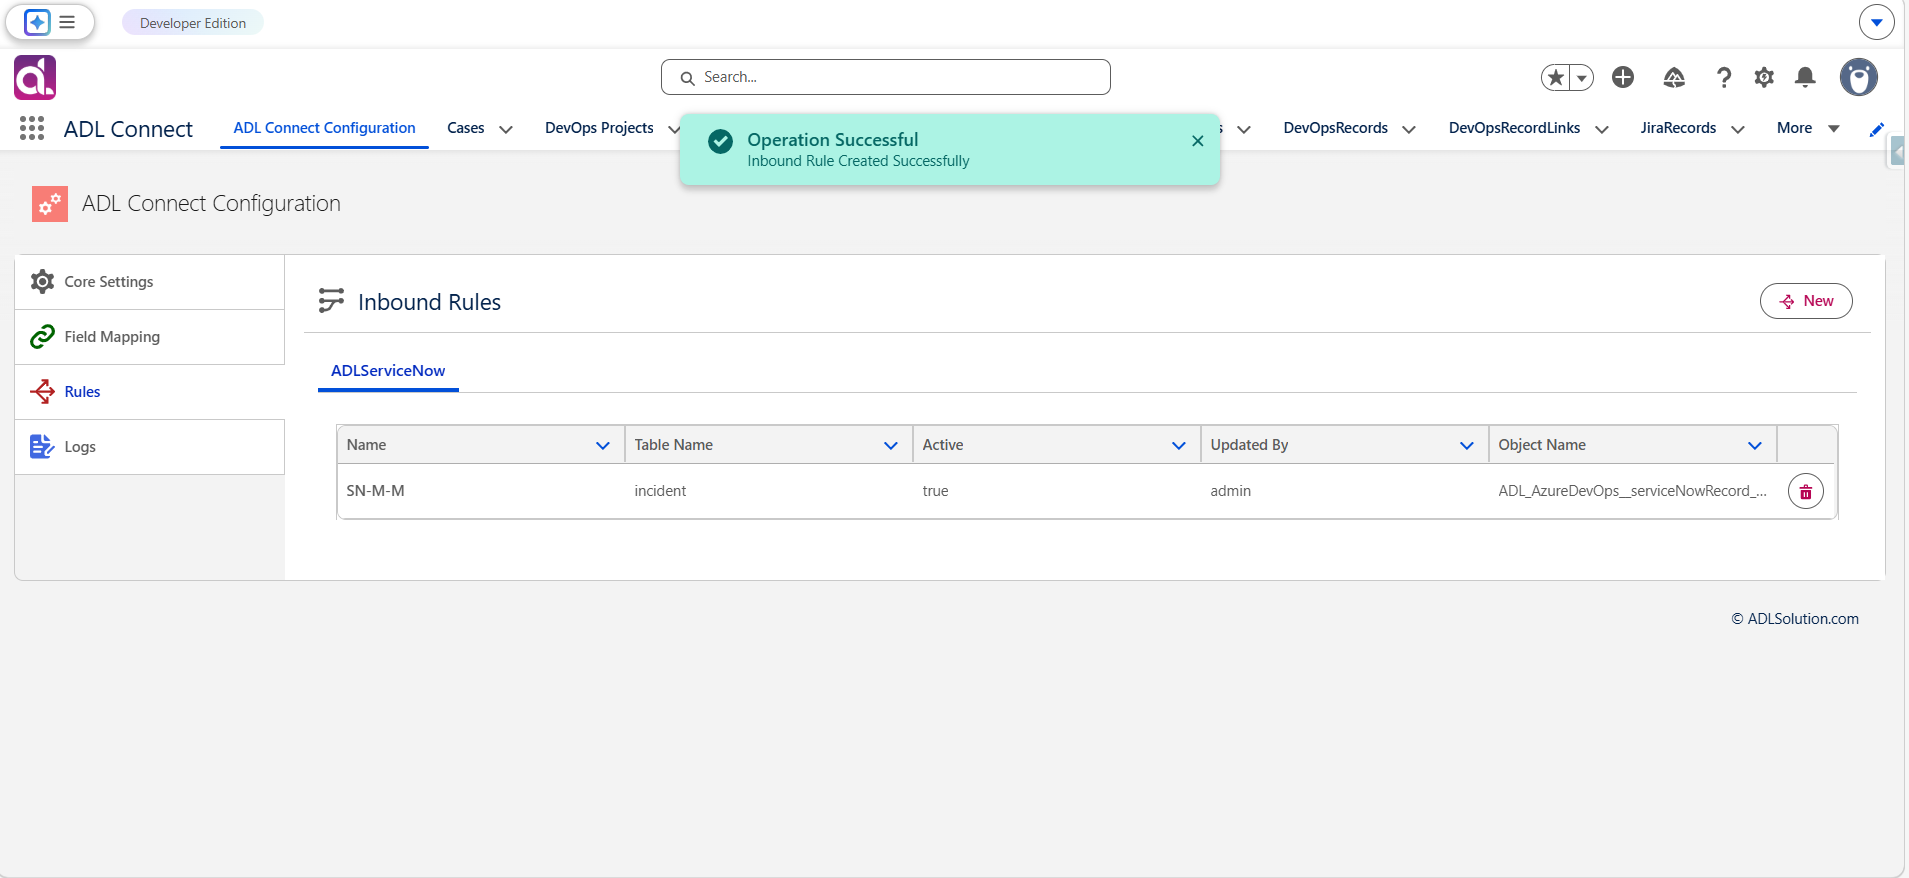Screen dimensions: 1909x878
Task: Click the Core Settings gear icon
Action: 42,282
